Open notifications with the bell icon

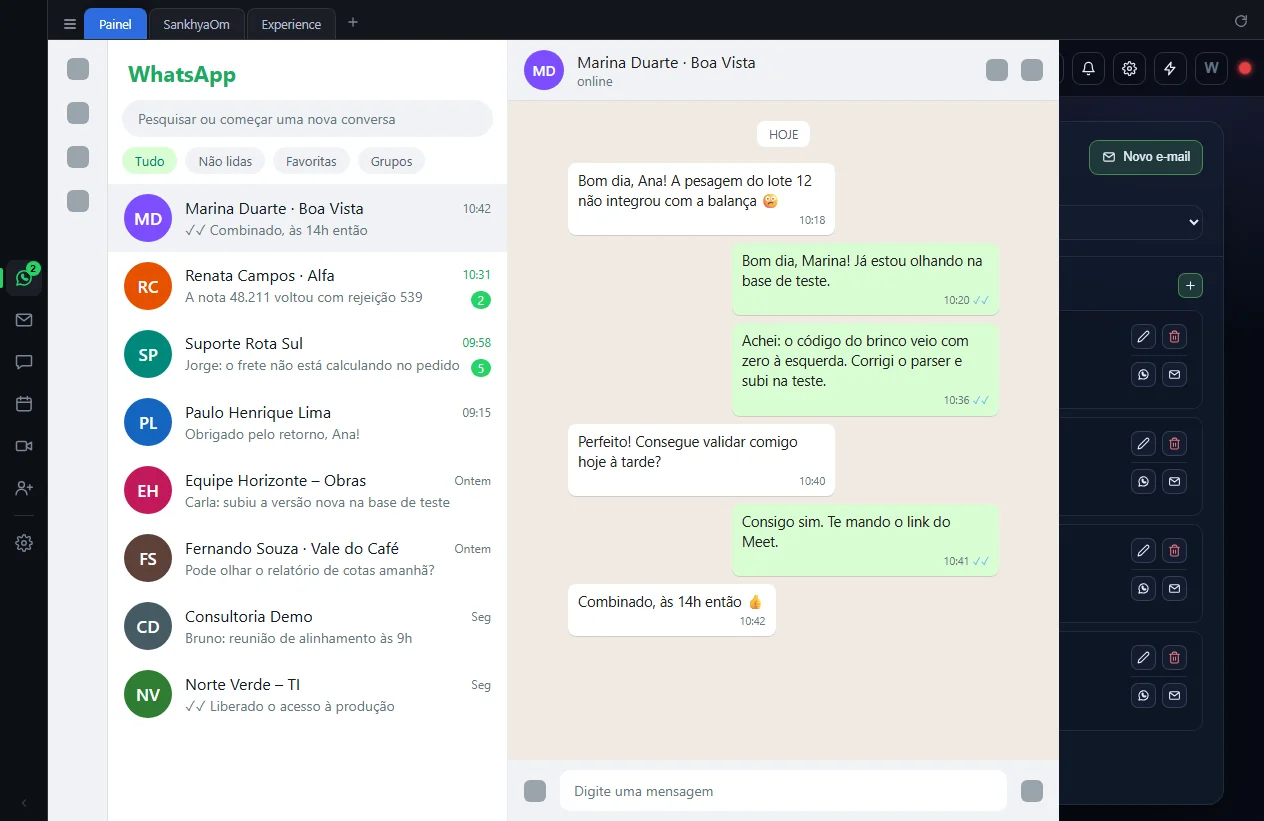[x=1088, y=68]
